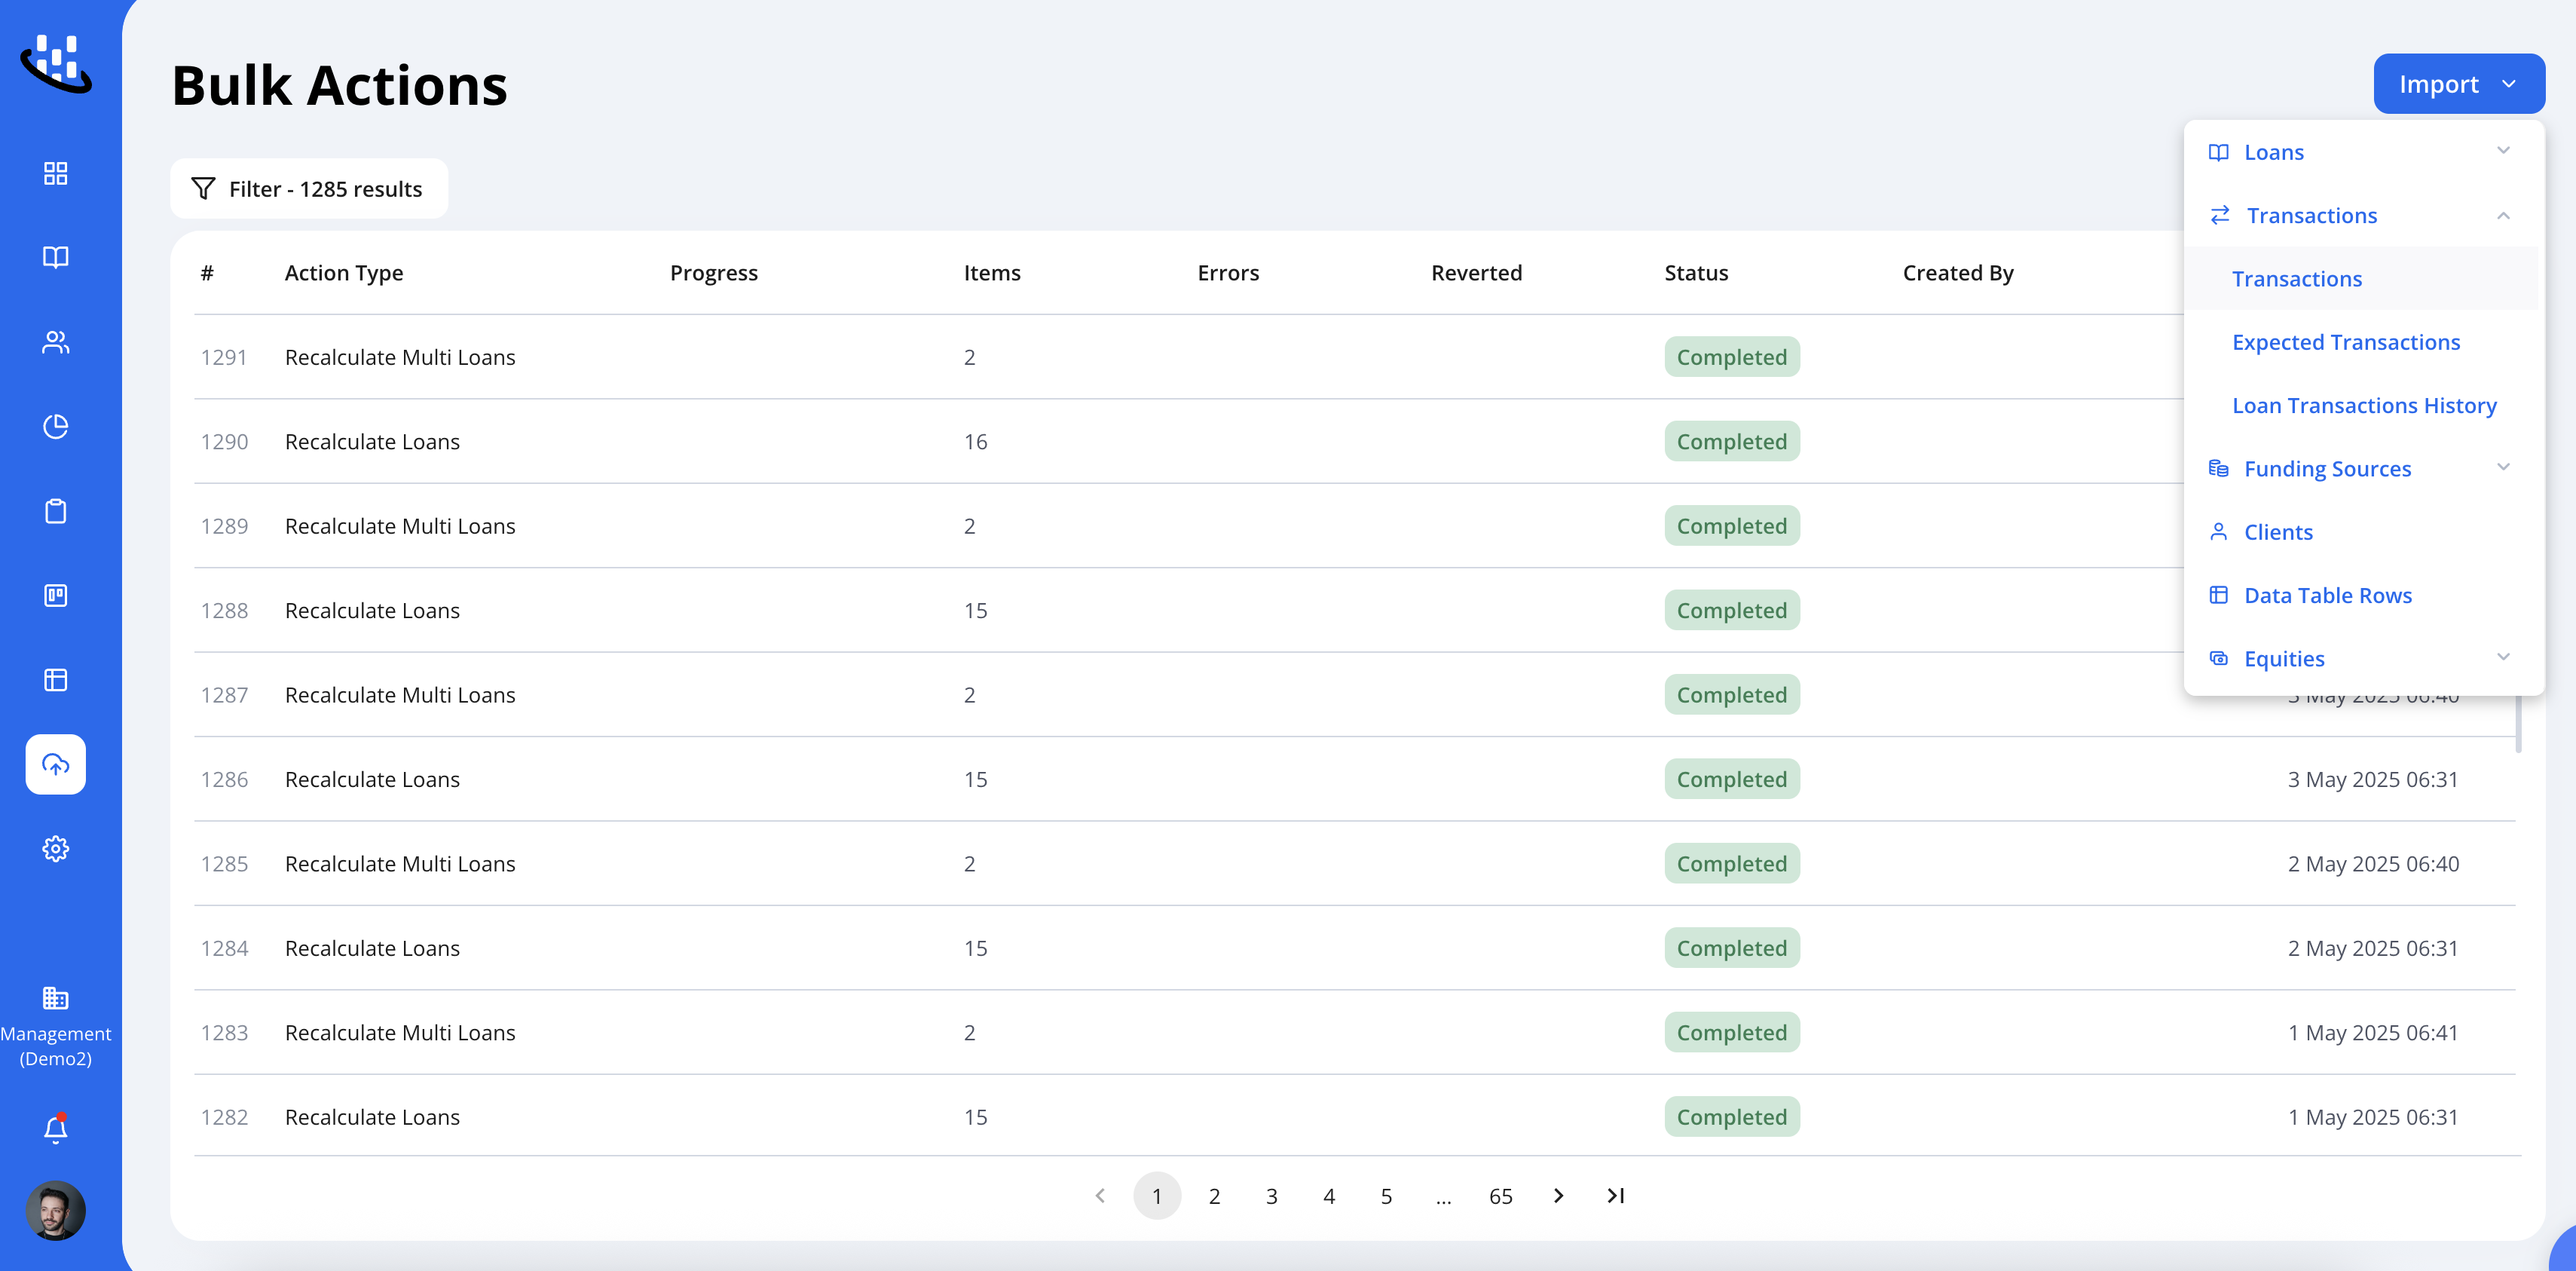This screenshot has height=1271, width=2576.
Task: Open the Reports pie chart icon
Action: tap(55, 425)
